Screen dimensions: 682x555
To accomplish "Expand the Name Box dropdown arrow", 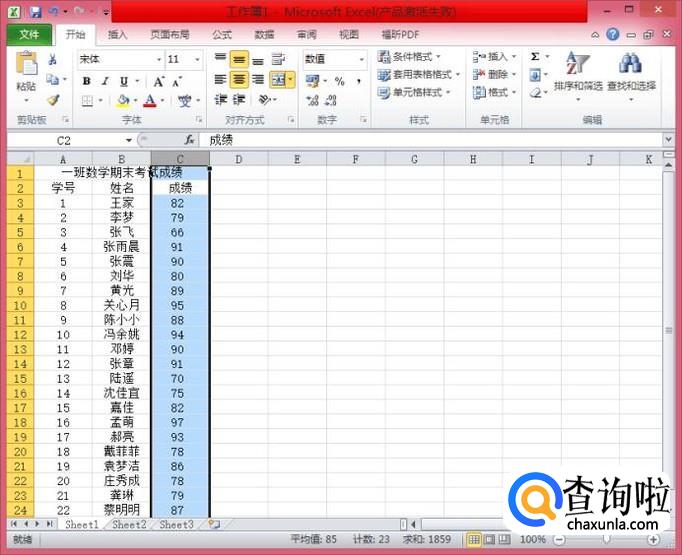I will (129, 140).
